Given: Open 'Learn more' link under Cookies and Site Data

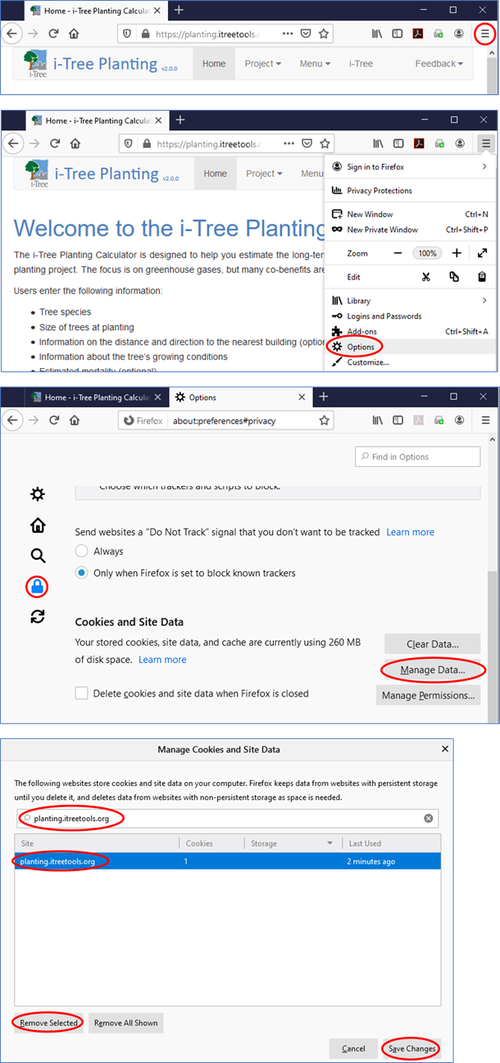Looking at the screenshot, I should pos(163,660).
